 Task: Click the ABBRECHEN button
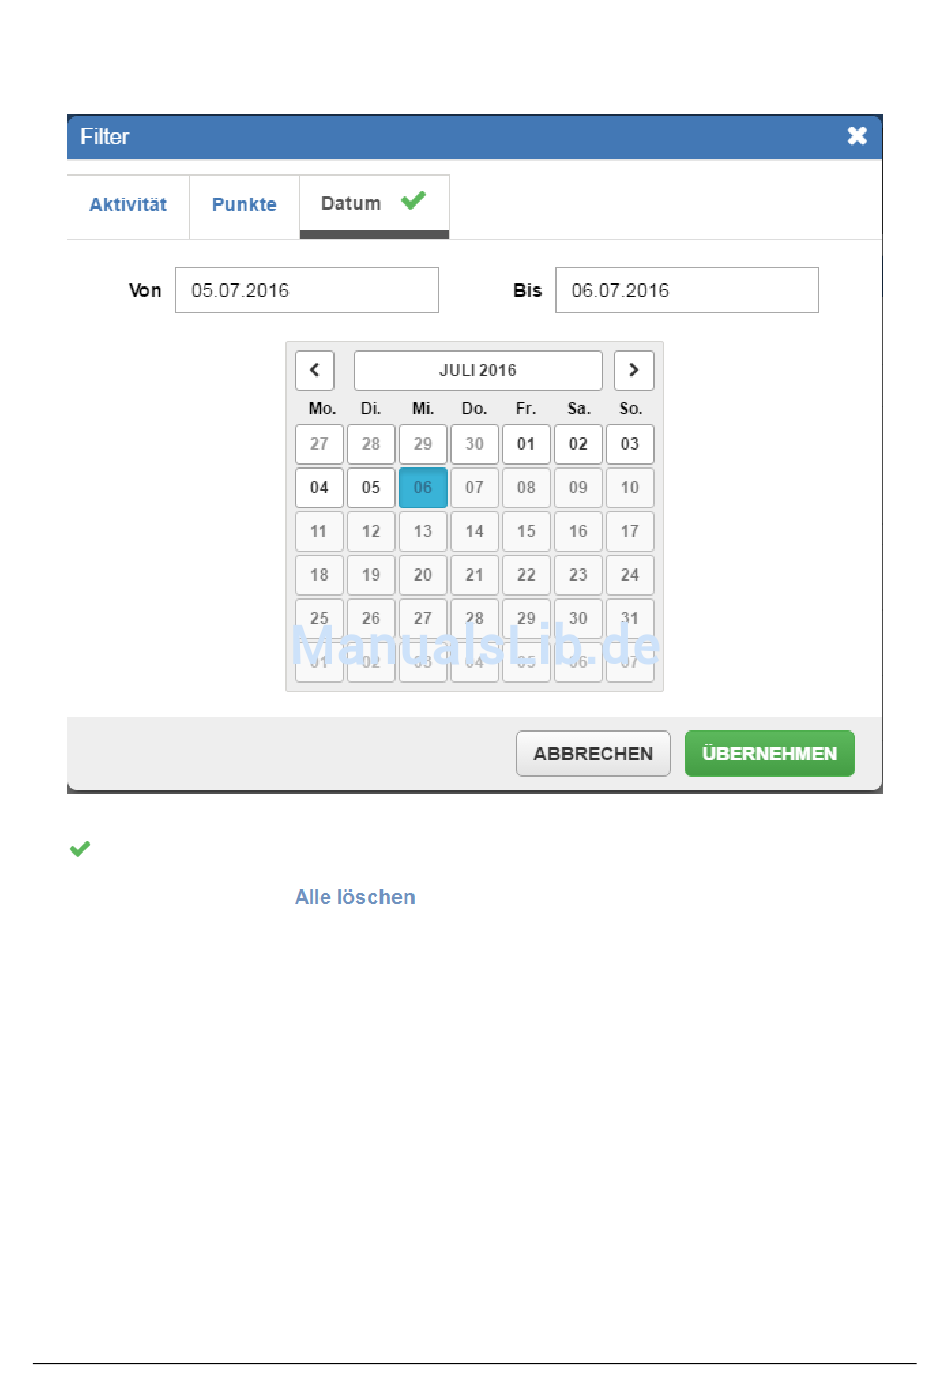[593, 753]
